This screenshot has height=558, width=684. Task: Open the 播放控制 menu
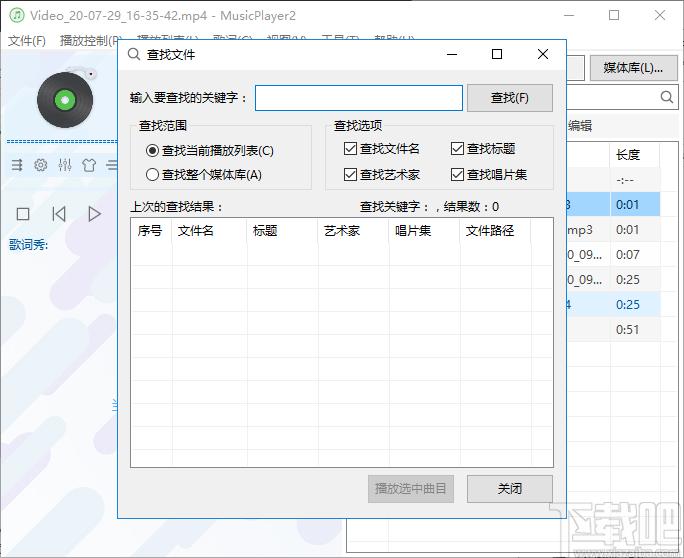(89, 41)
